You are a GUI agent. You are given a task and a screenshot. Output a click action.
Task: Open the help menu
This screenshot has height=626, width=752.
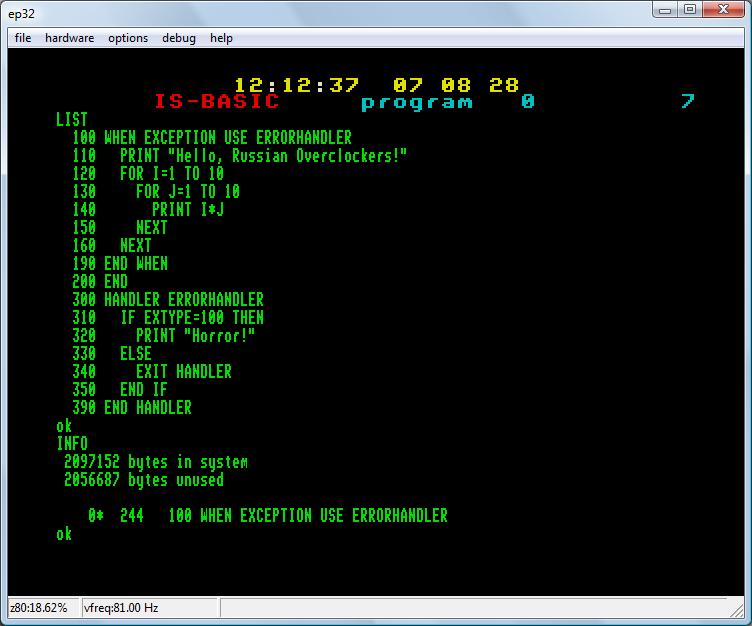221,38
